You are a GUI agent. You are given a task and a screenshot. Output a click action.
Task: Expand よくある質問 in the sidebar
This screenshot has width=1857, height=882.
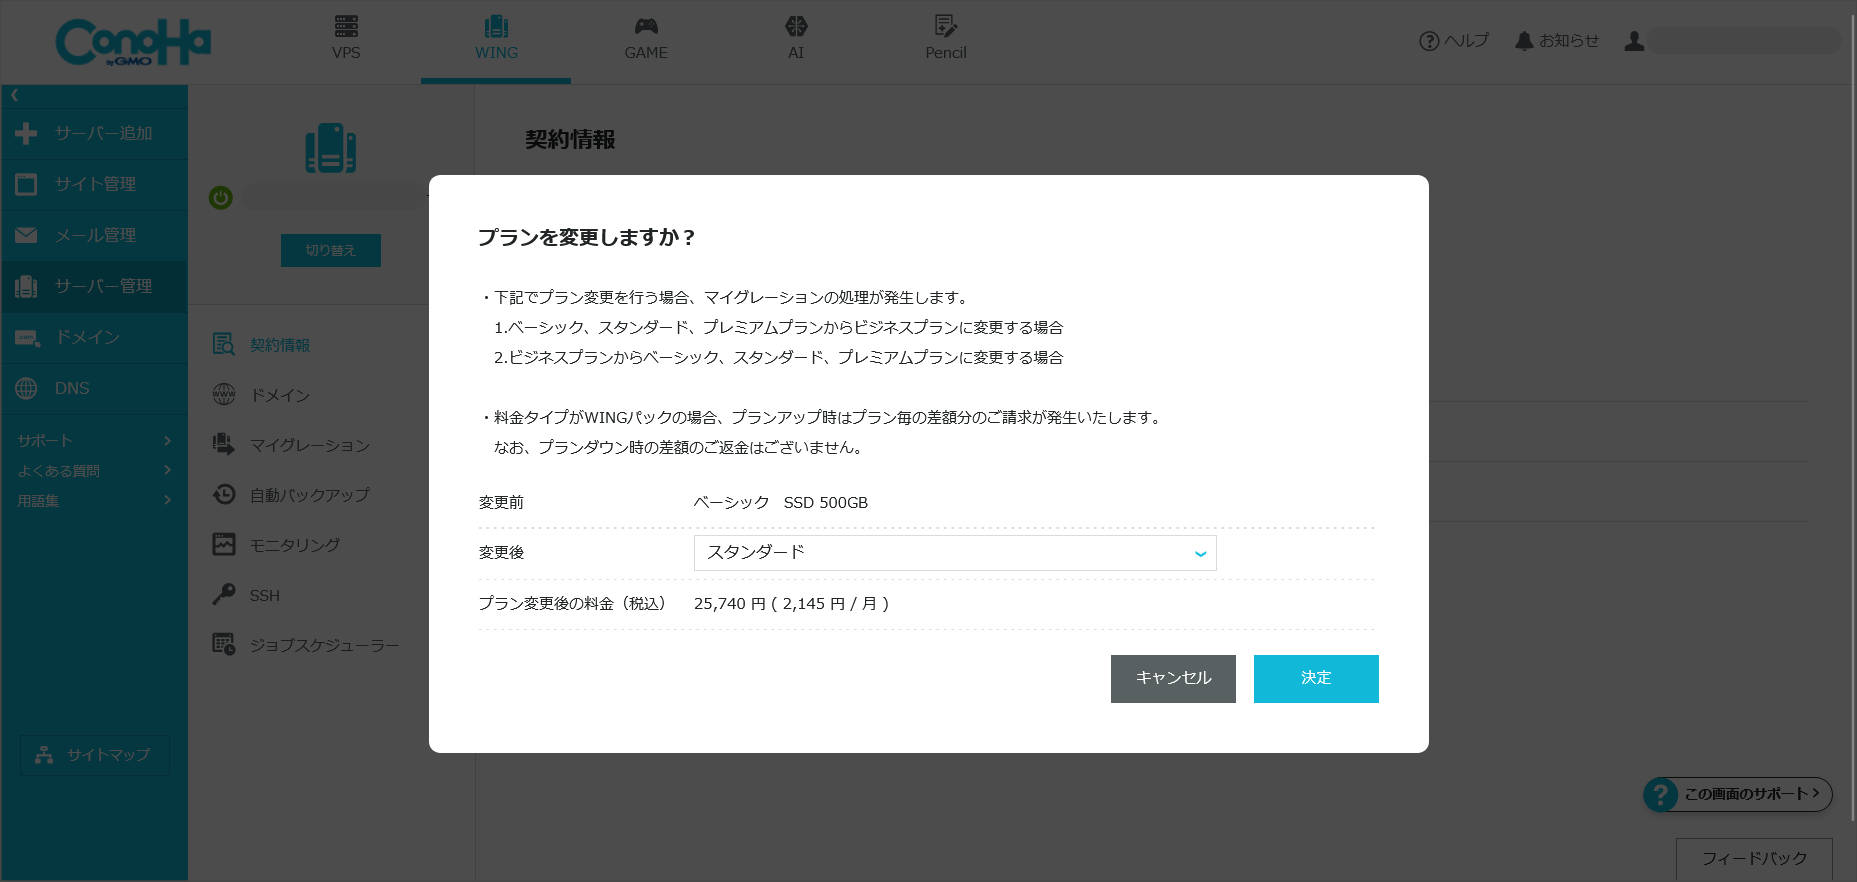pyautogui.click(x=94, y=471)
